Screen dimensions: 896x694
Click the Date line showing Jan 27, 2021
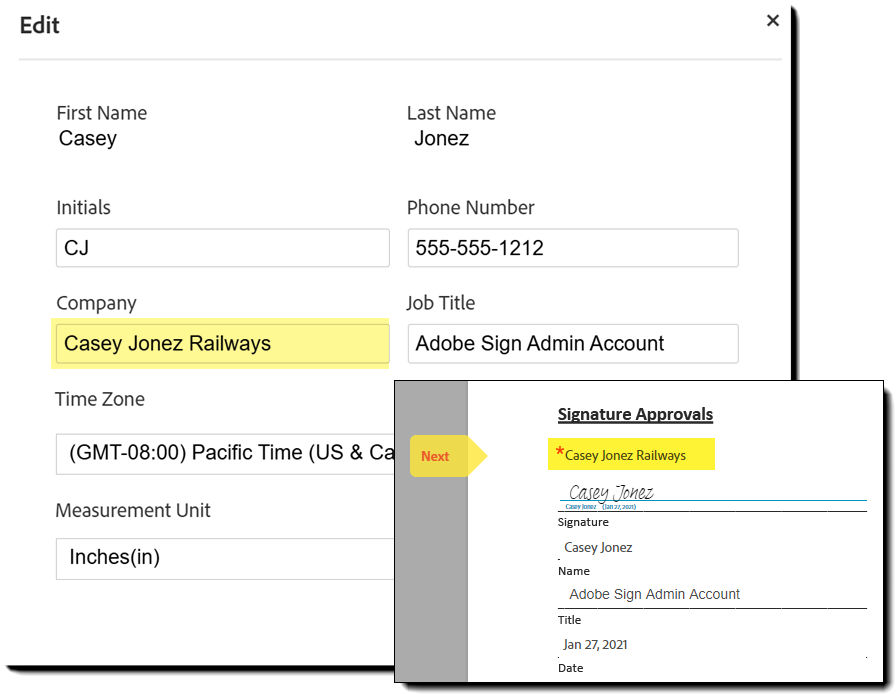(x=594, y=644)
